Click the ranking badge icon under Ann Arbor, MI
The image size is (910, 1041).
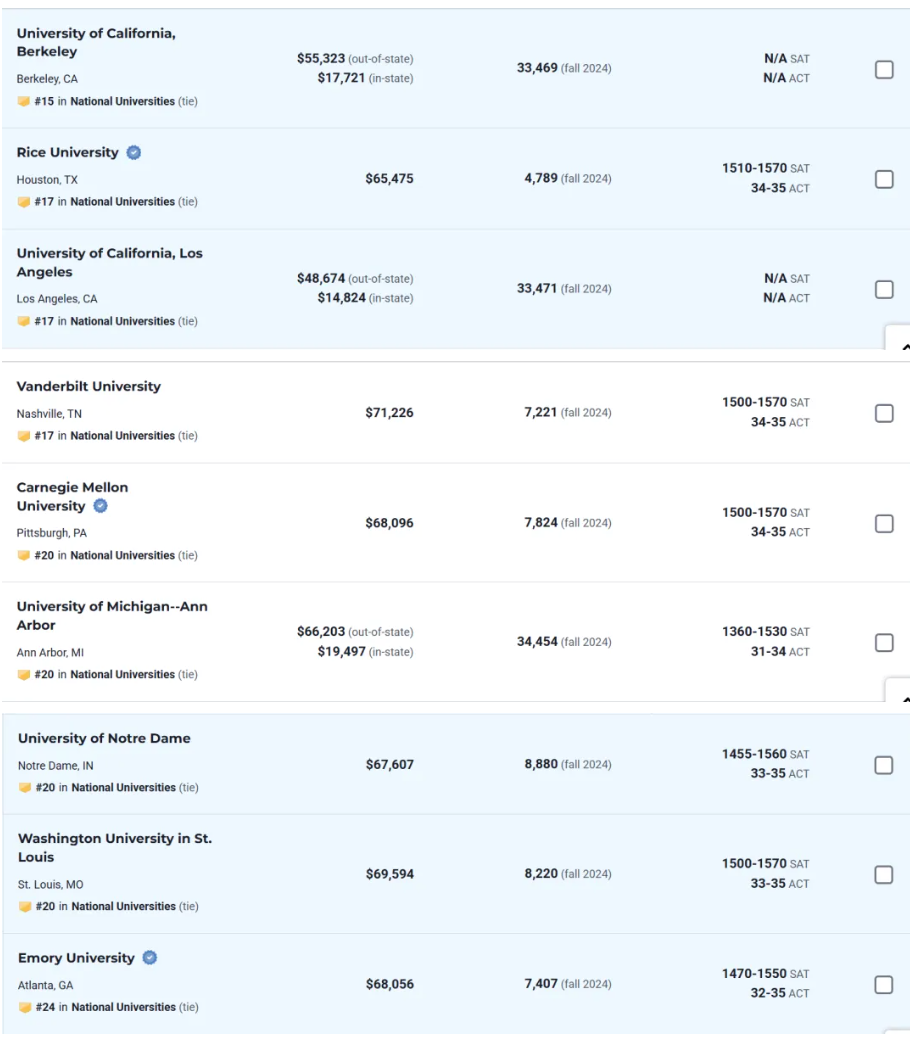24,675
